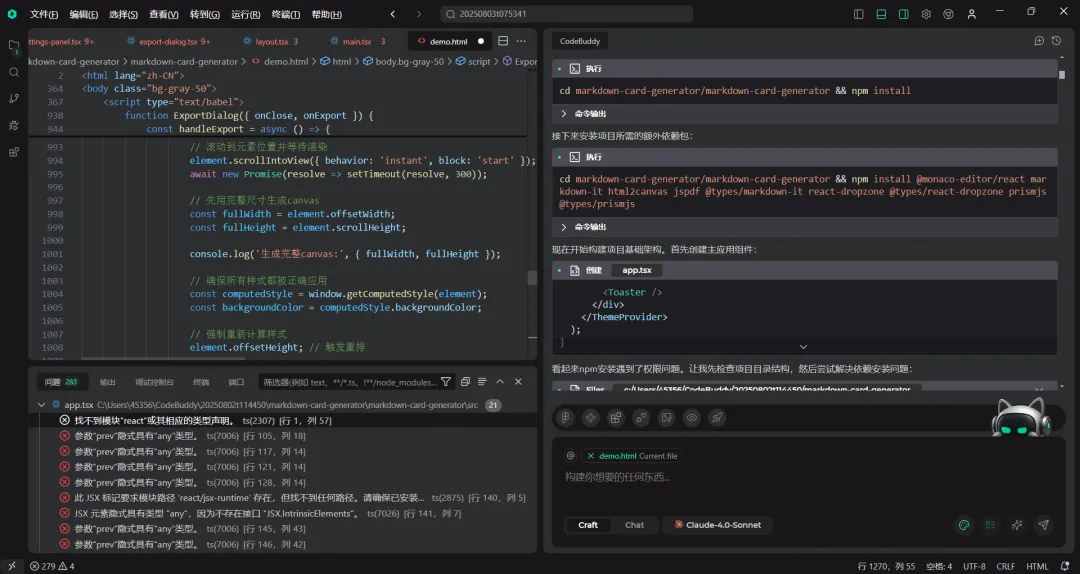Select the 终端 panel tab

(201, 382)
